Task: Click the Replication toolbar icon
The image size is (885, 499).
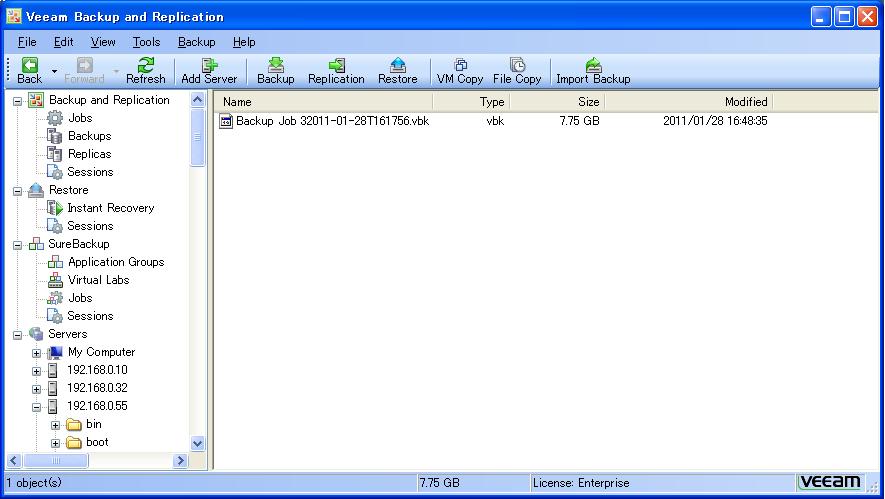Action: 336,71
